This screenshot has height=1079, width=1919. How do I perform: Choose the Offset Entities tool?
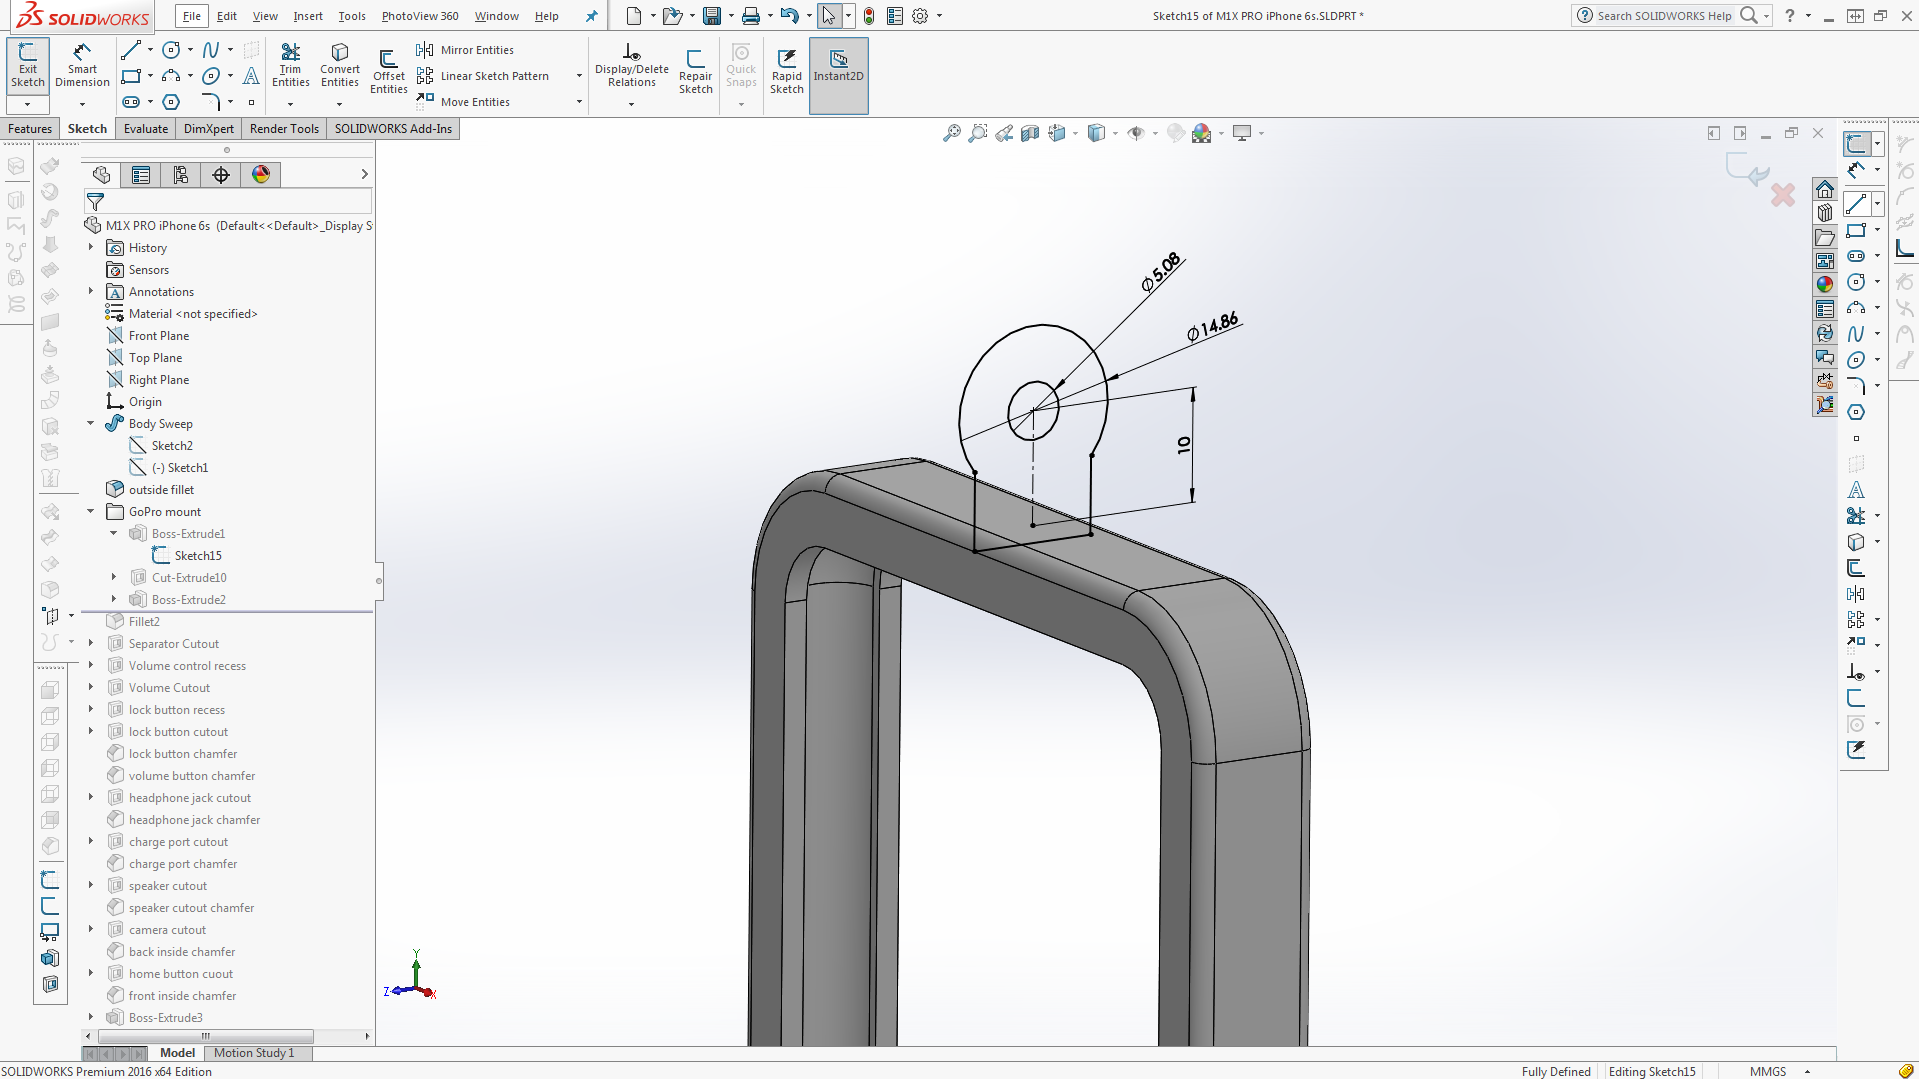388,71
